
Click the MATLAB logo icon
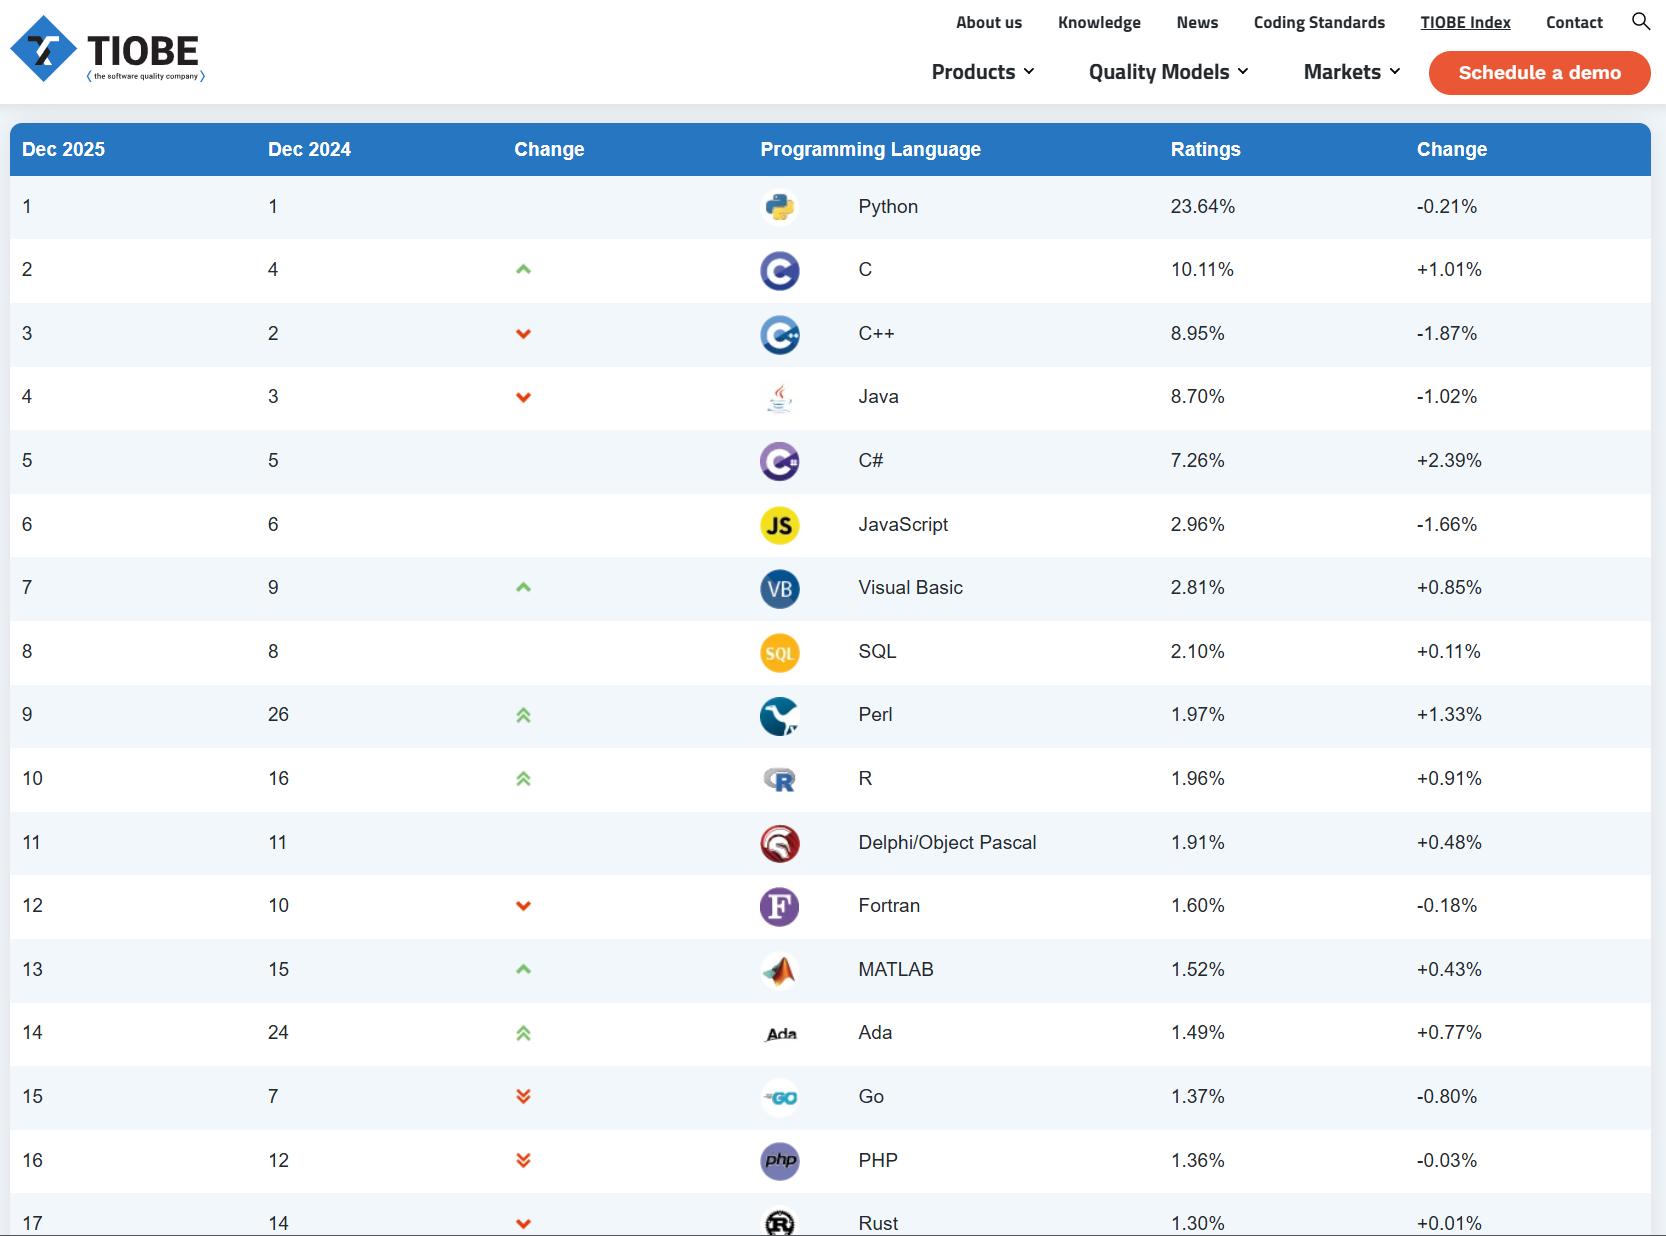click(x=779, y=970)
